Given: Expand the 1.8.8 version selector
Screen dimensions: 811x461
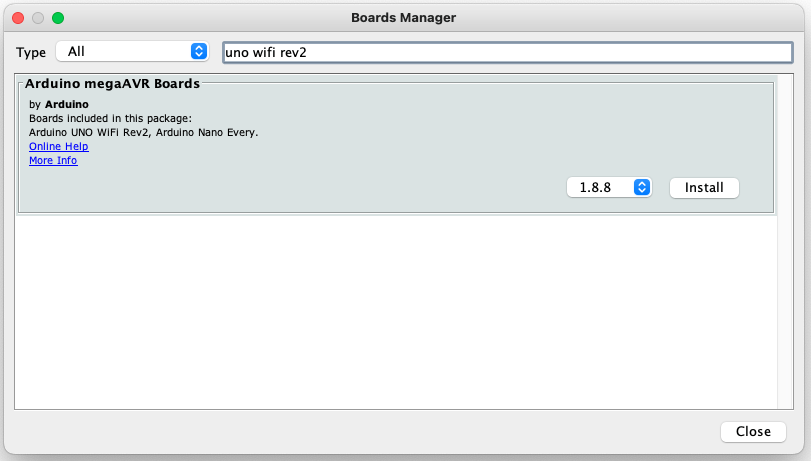Looking at the screenshot, I should (x=609, y=187).
